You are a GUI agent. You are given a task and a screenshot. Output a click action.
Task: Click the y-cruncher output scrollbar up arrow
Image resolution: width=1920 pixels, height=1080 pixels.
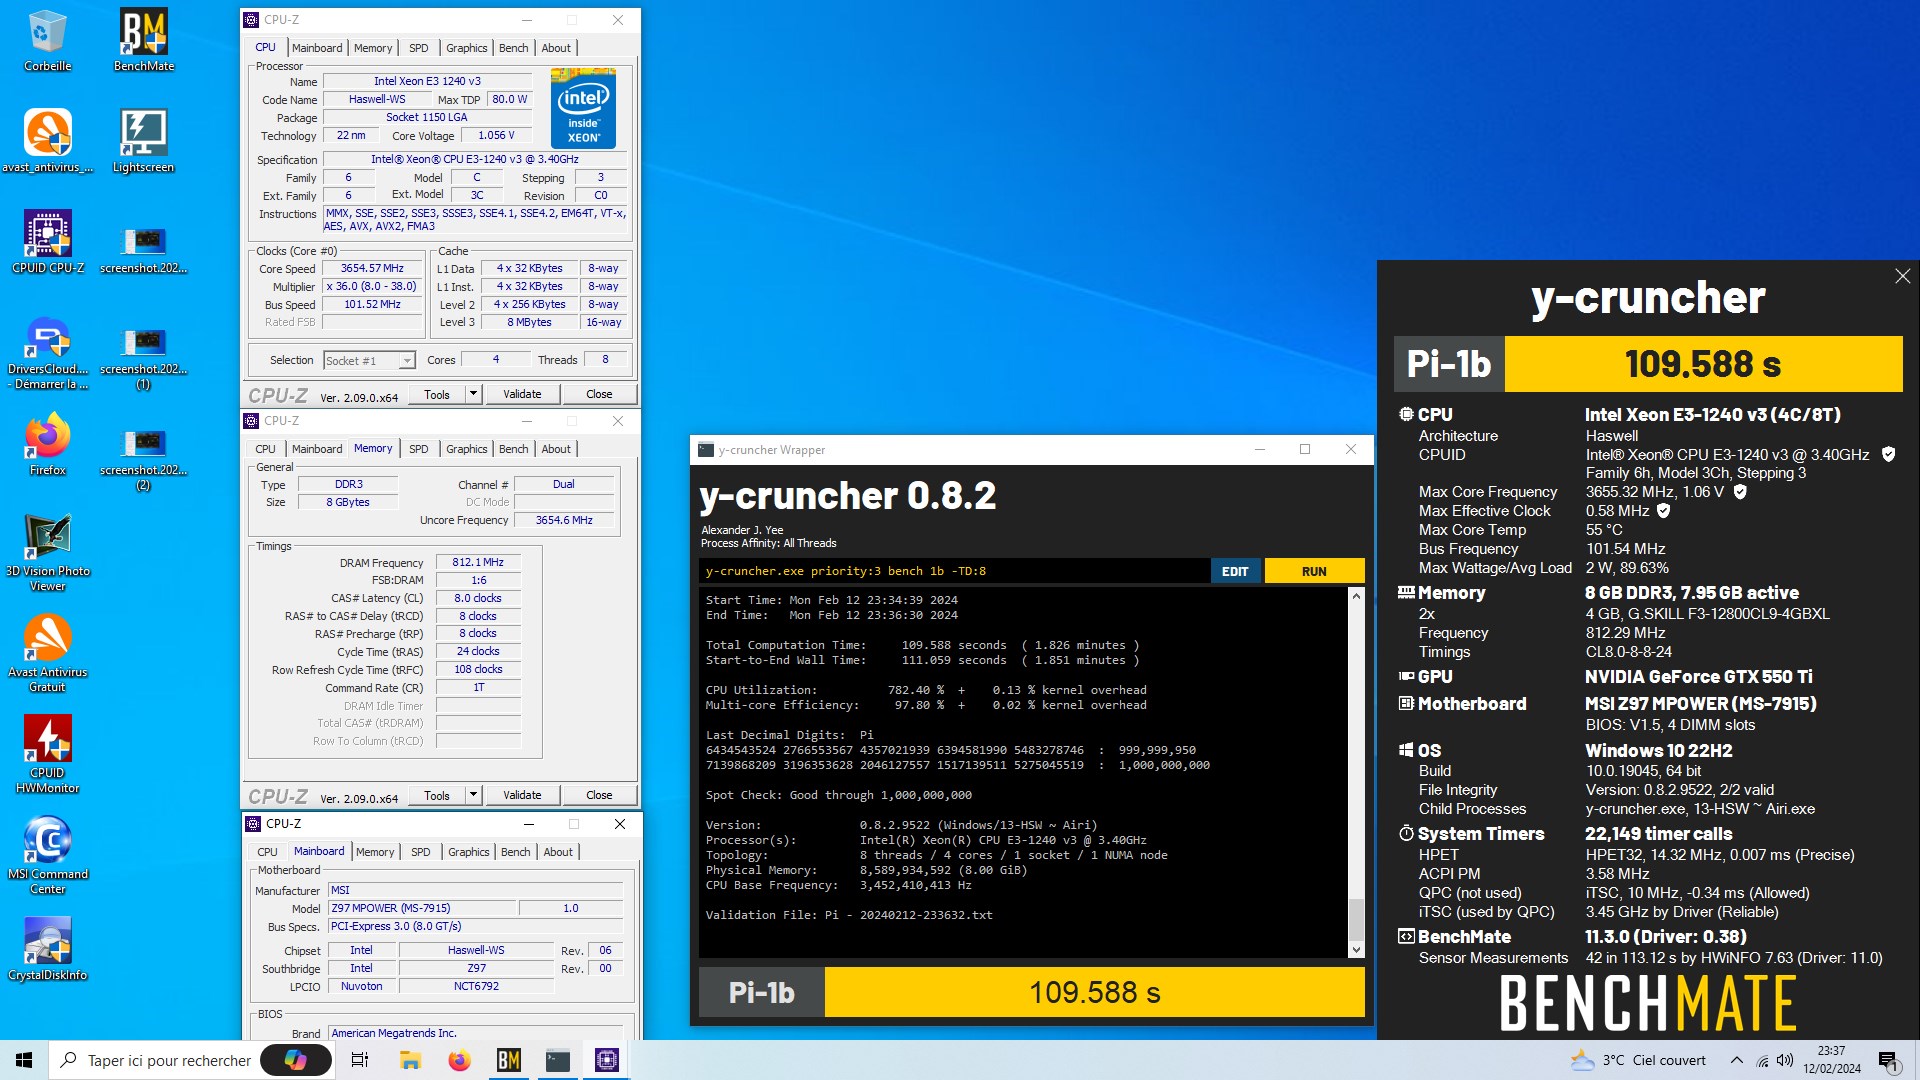tap(1356, 596)
